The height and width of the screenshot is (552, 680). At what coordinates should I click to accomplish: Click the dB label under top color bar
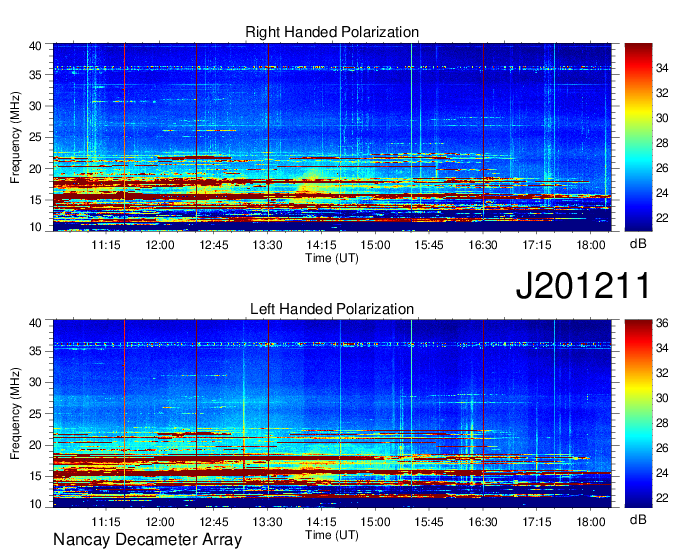pos(638,244)
